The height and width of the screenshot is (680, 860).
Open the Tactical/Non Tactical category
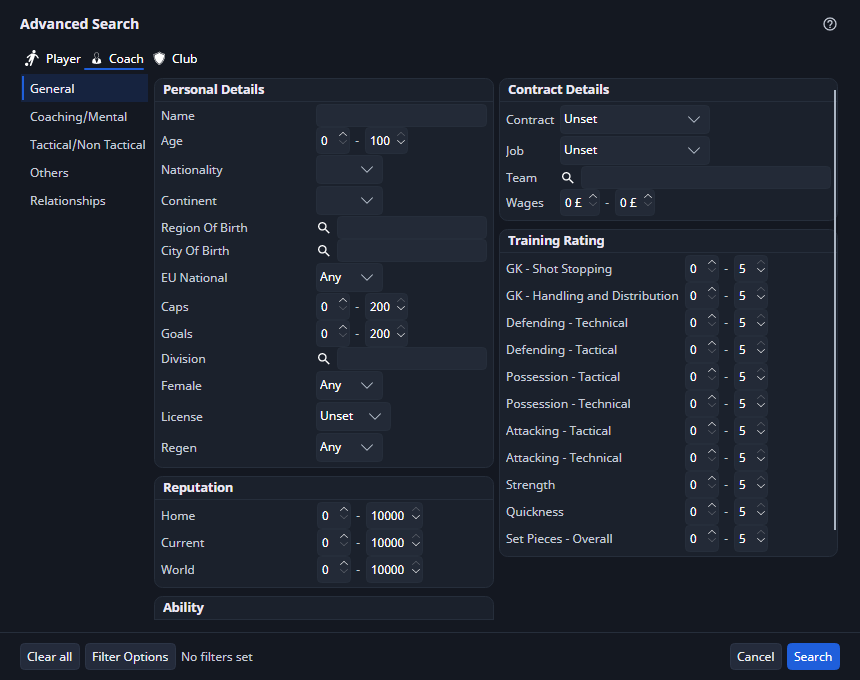pos(85,144)
